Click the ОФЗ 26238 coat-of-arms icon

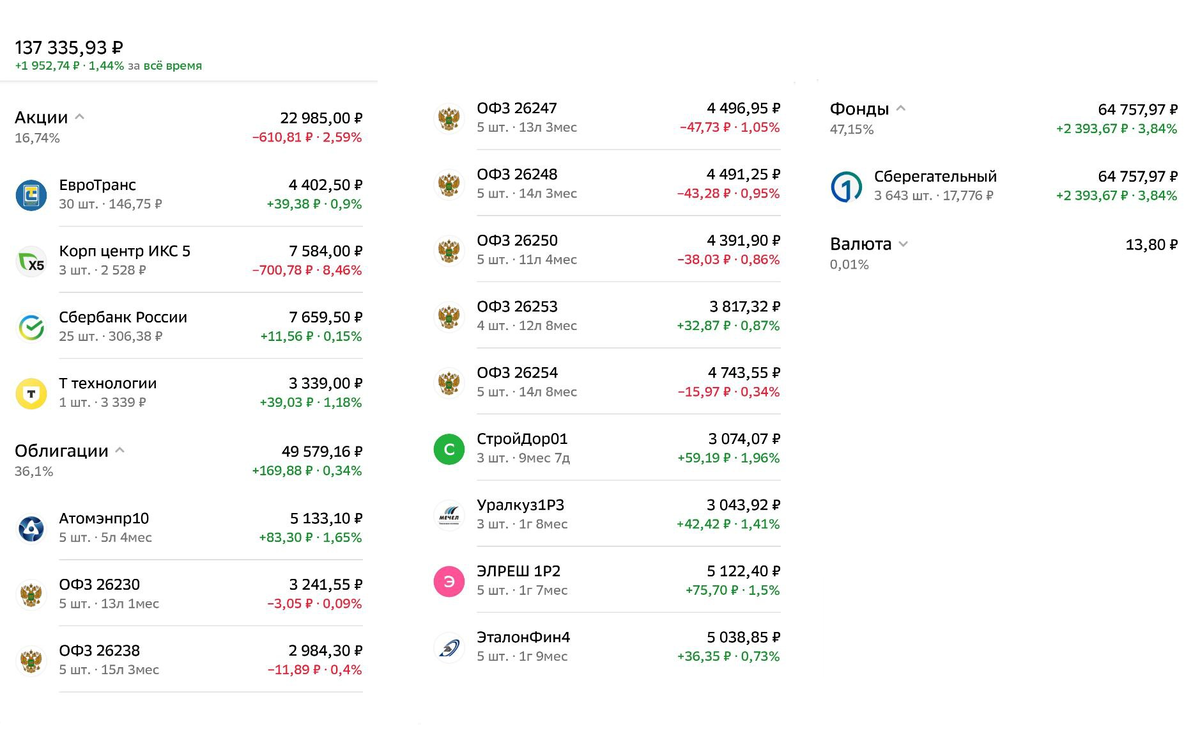pyautogui.click(x=31, y=660)
